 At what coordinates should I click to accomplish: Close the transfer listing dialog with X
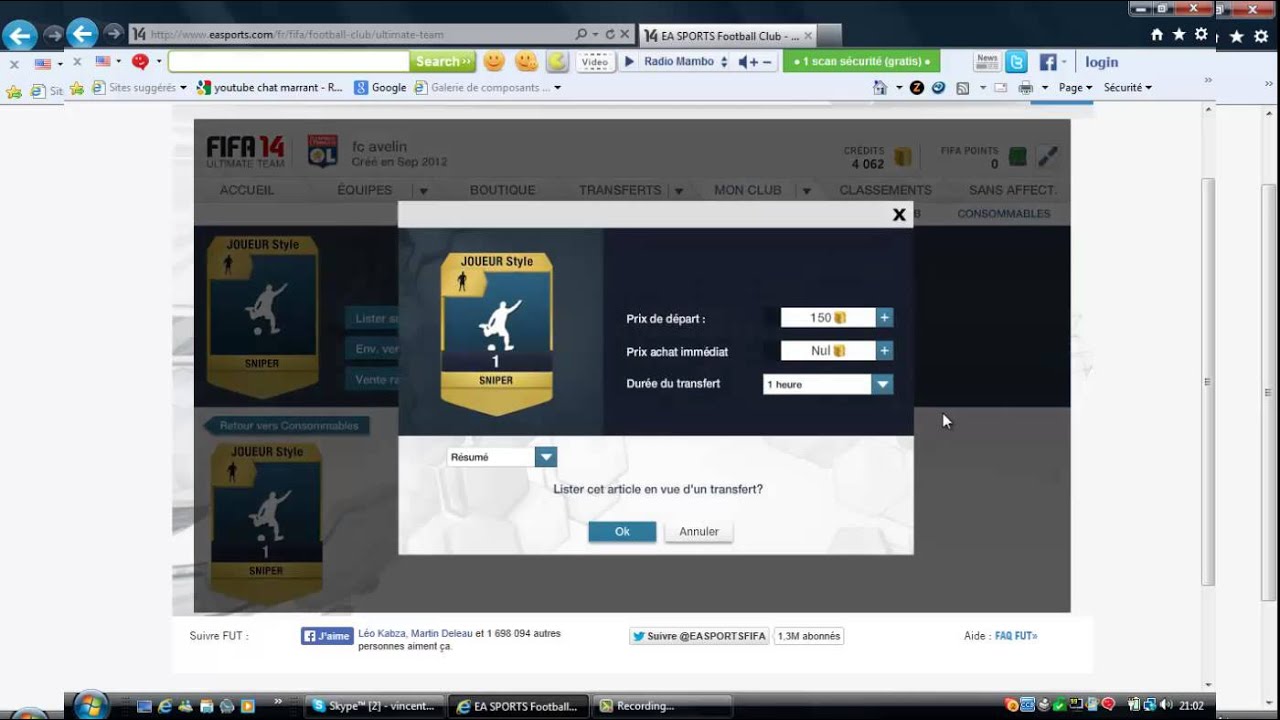(898, 214)
